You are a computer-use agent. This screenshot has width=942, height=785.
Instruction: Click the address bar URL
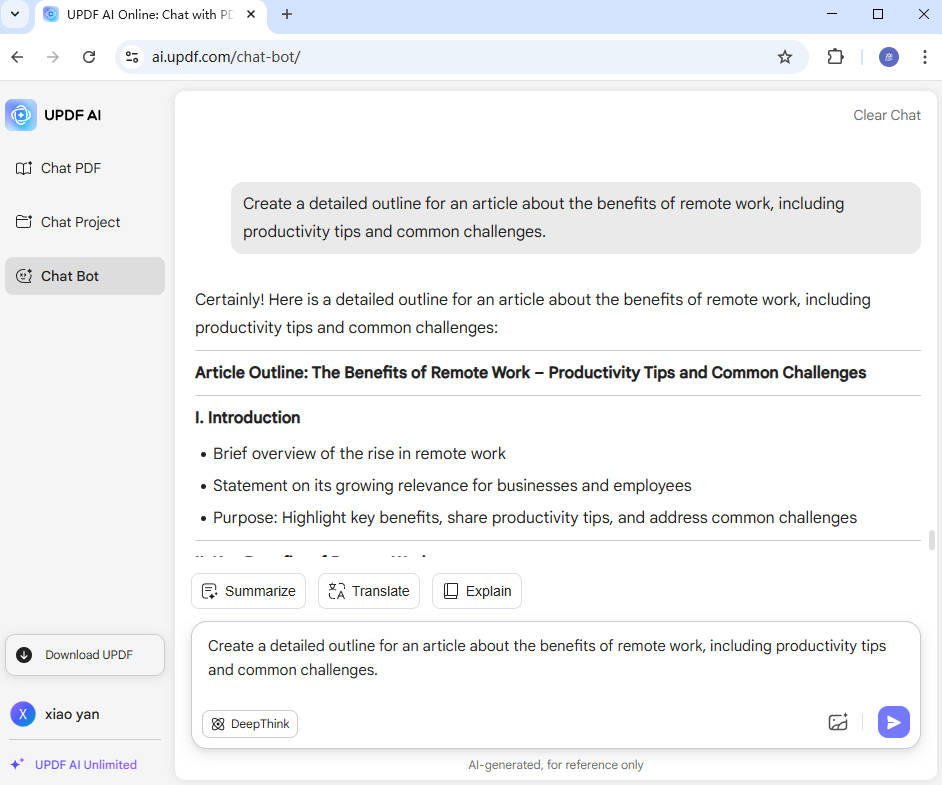[226, 57]
